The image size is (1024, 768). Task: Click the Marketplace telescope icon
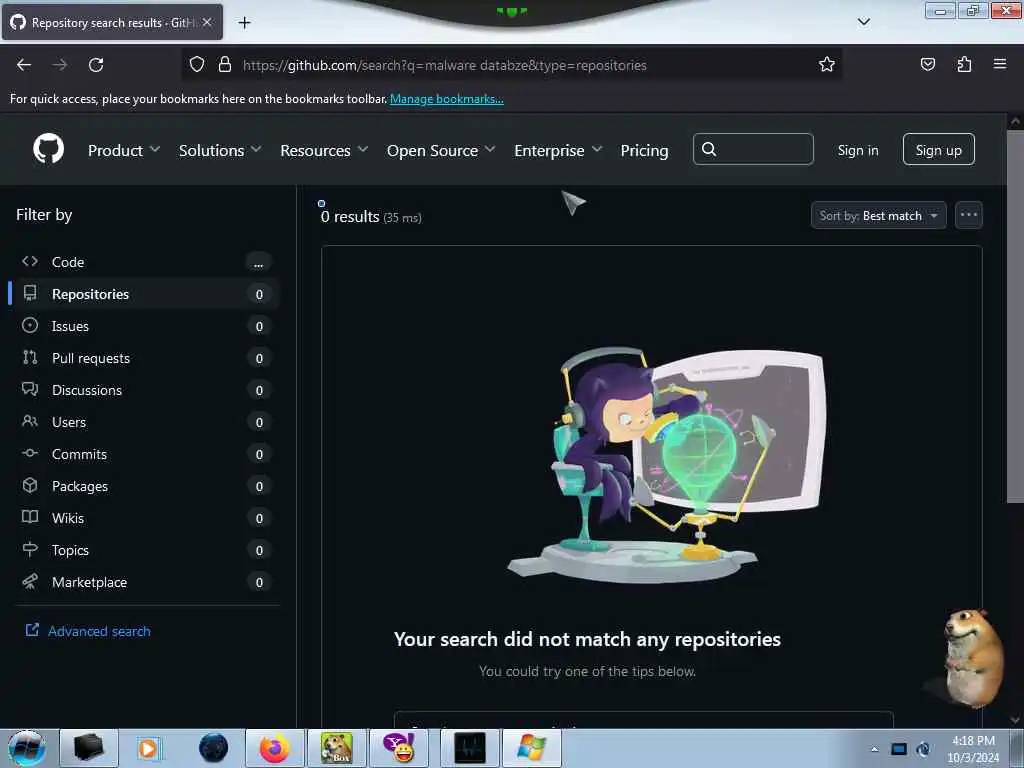tap(30, 581)
